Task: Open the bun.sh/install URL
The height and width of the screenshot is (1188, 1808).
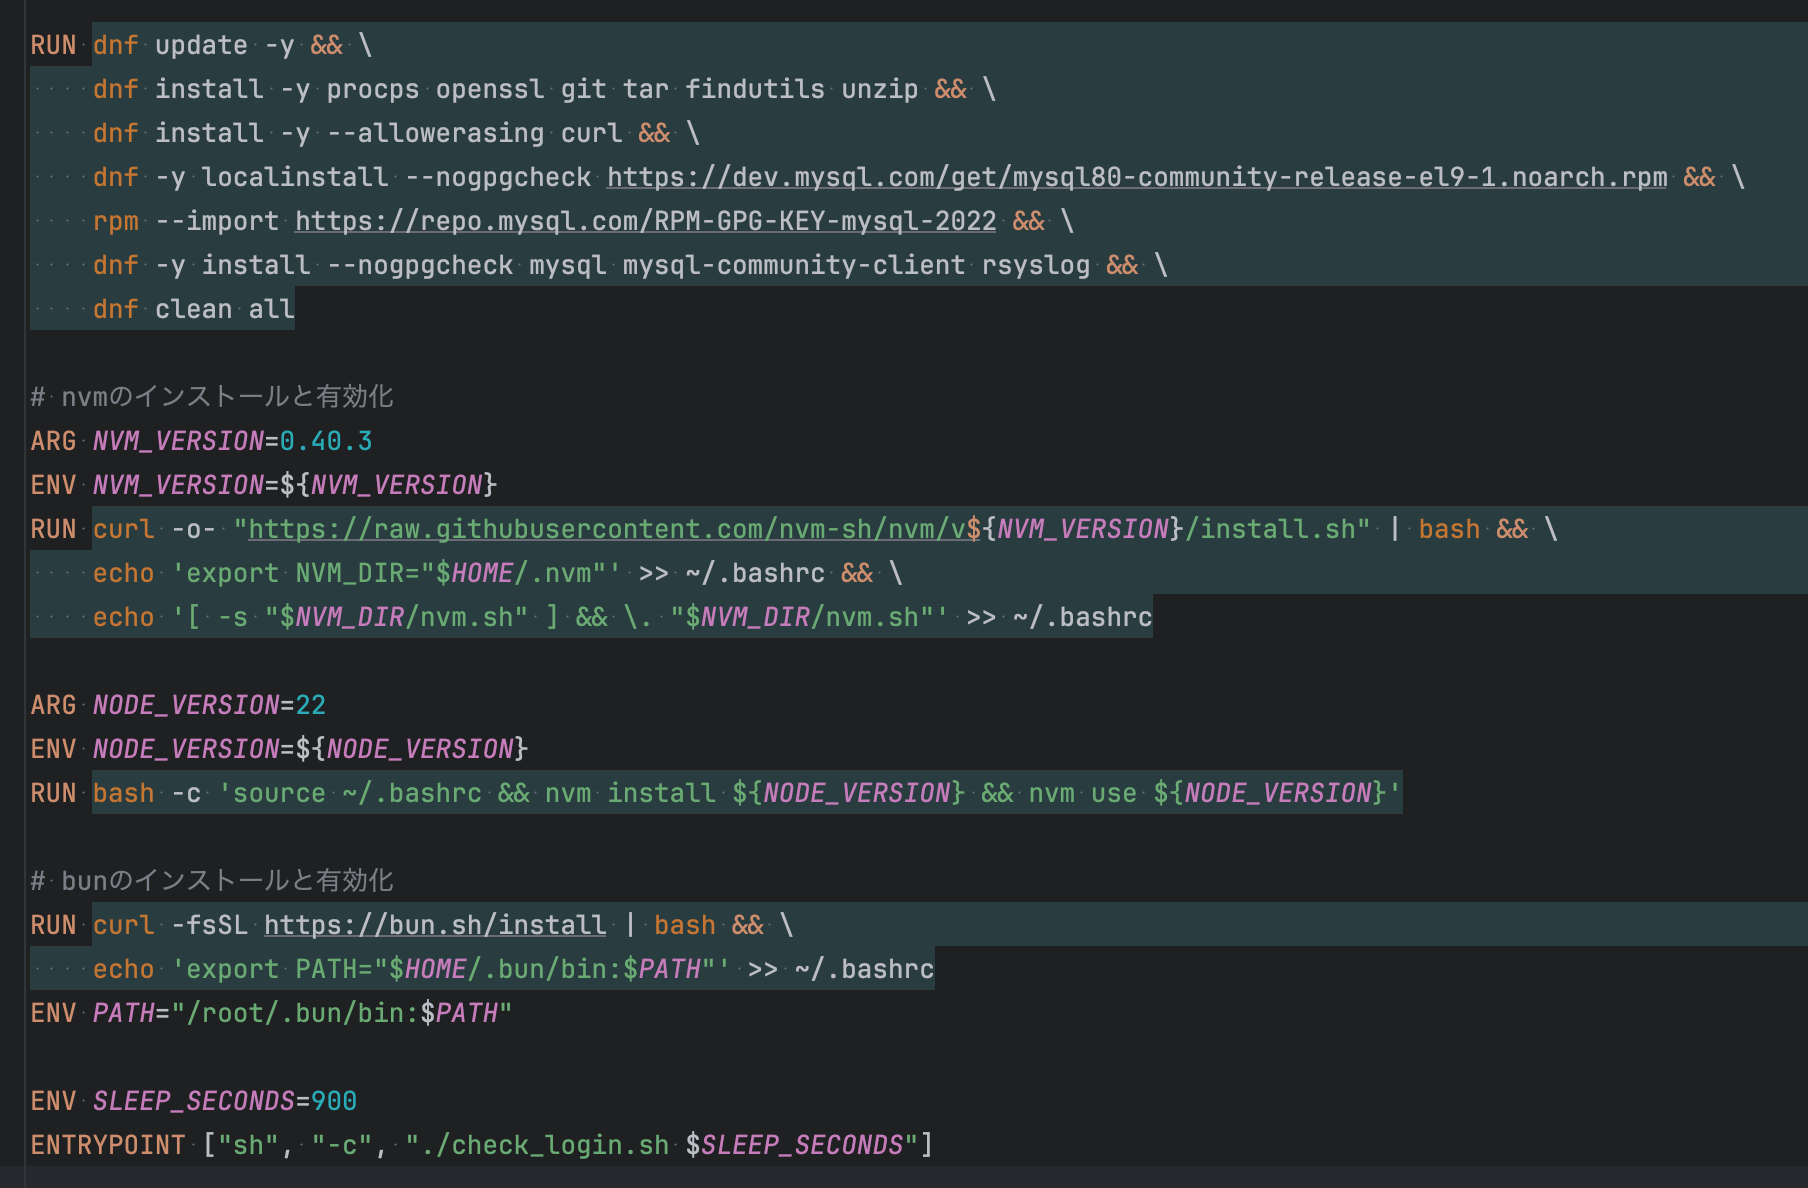Action: pos(435,925)
